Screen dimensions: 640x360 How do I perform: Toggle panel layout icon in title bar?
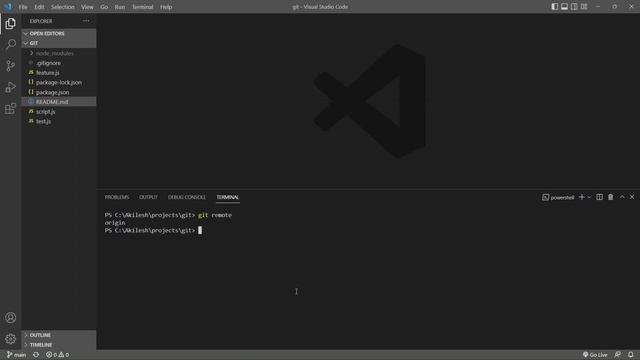coord(564,7)
